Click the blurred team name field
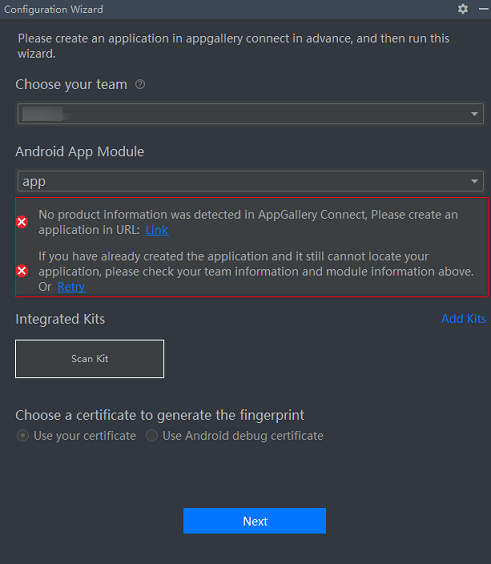The width and height of the screenshot is (491, 564). click(x=250, y=114)
